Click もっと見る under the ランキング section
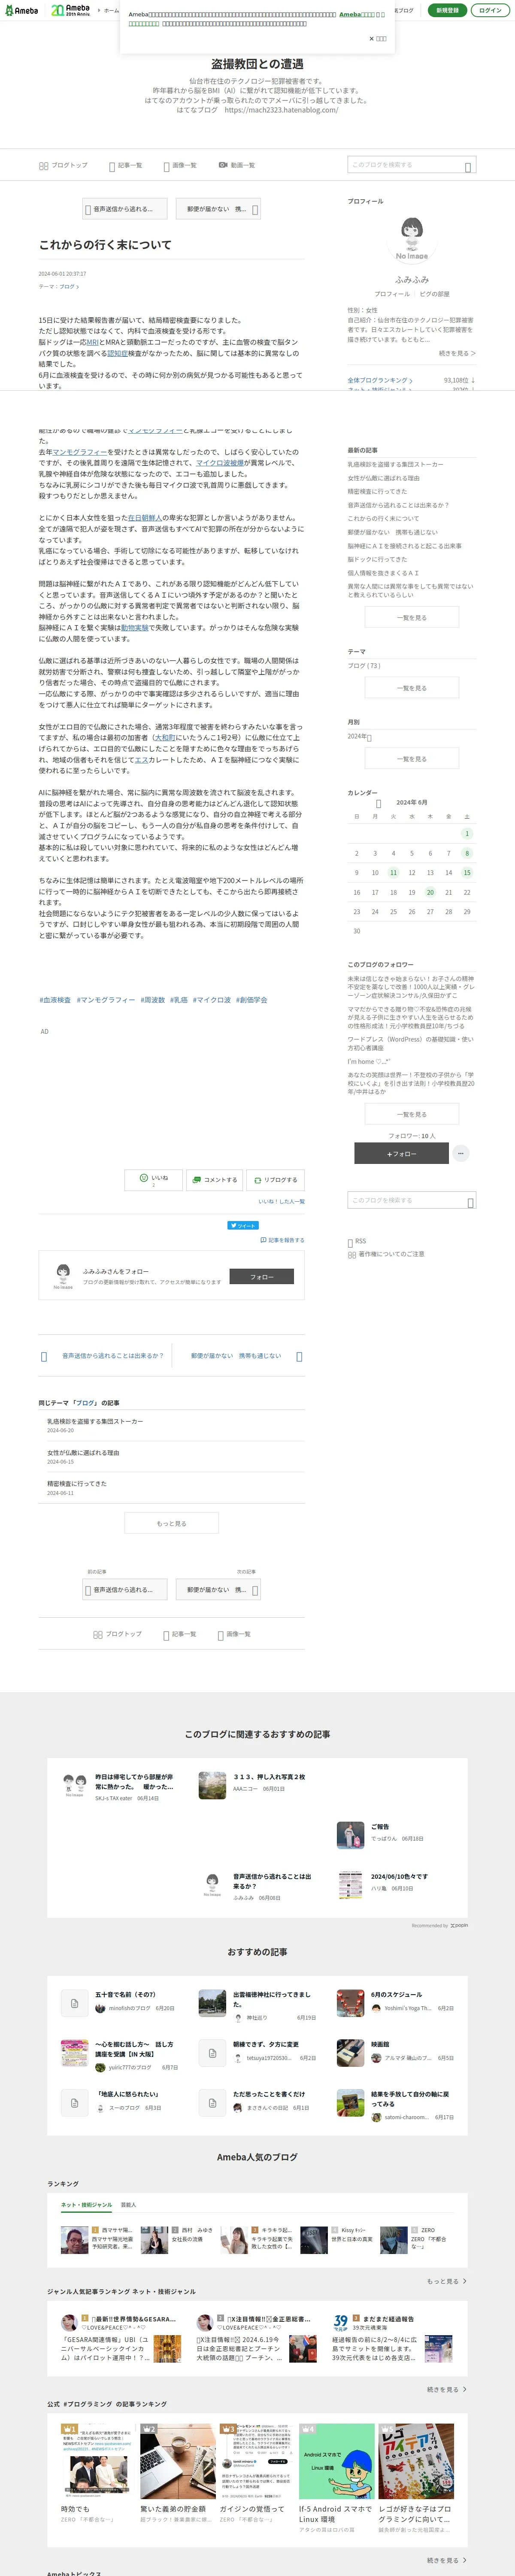This screenshot has height=2576, width=515. click(447, 2281)
